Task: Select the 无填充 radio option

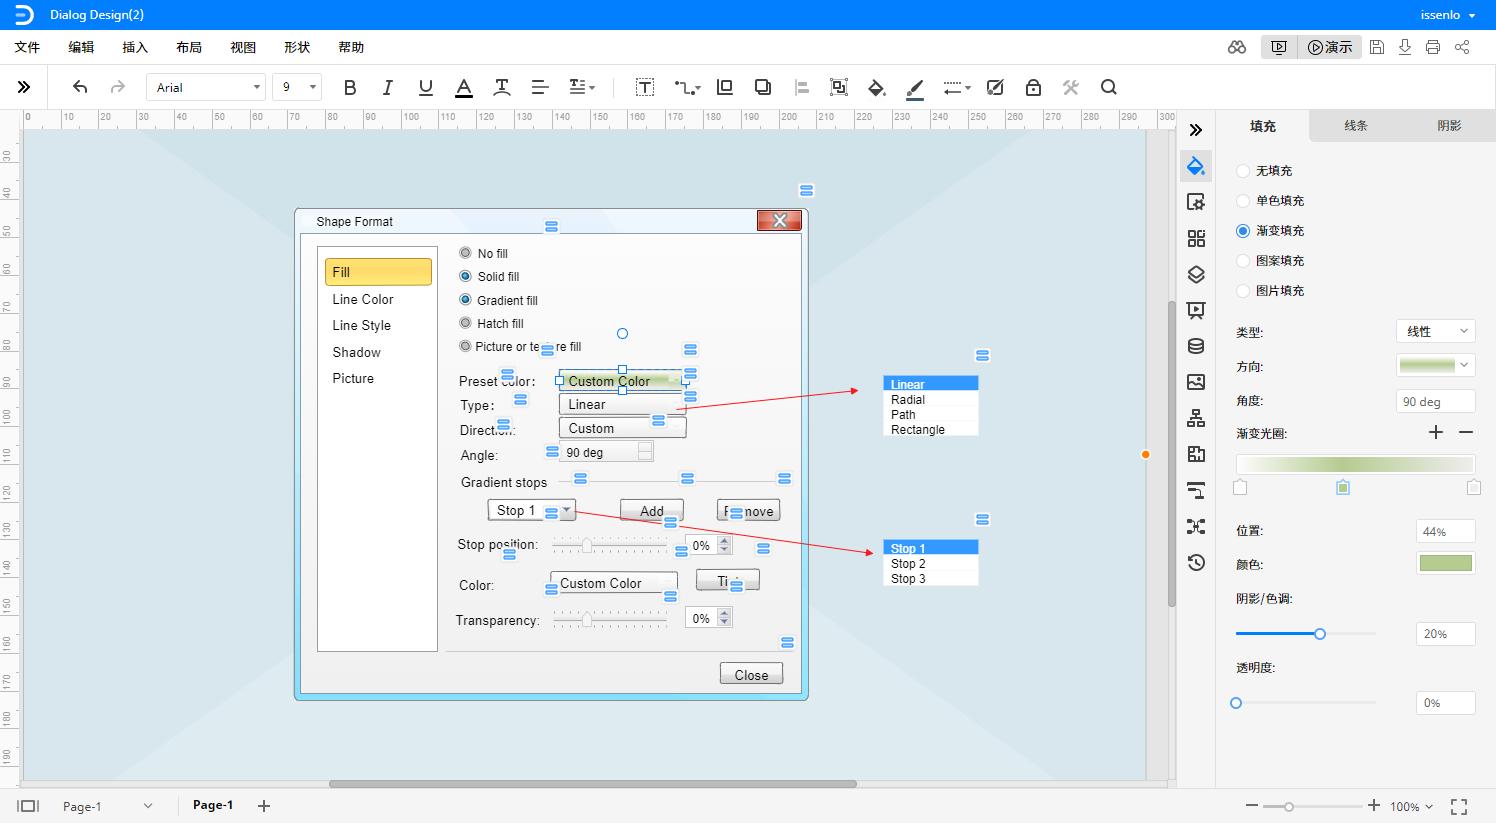Action: 1243,171
